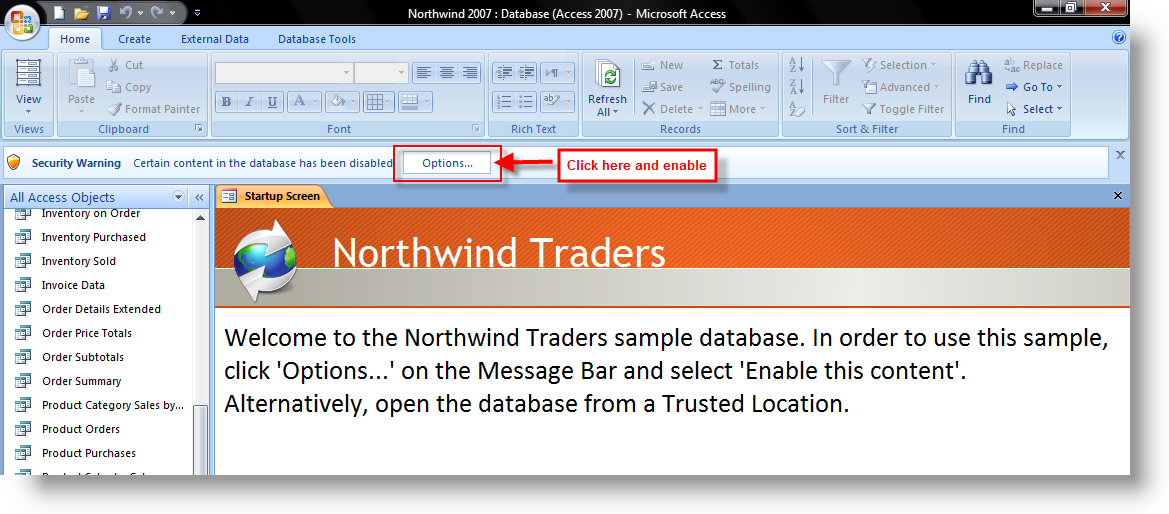The width and height of the screenshot is (1169, 514).
Task: Toggle Bold formatting button
Action: 226,102
